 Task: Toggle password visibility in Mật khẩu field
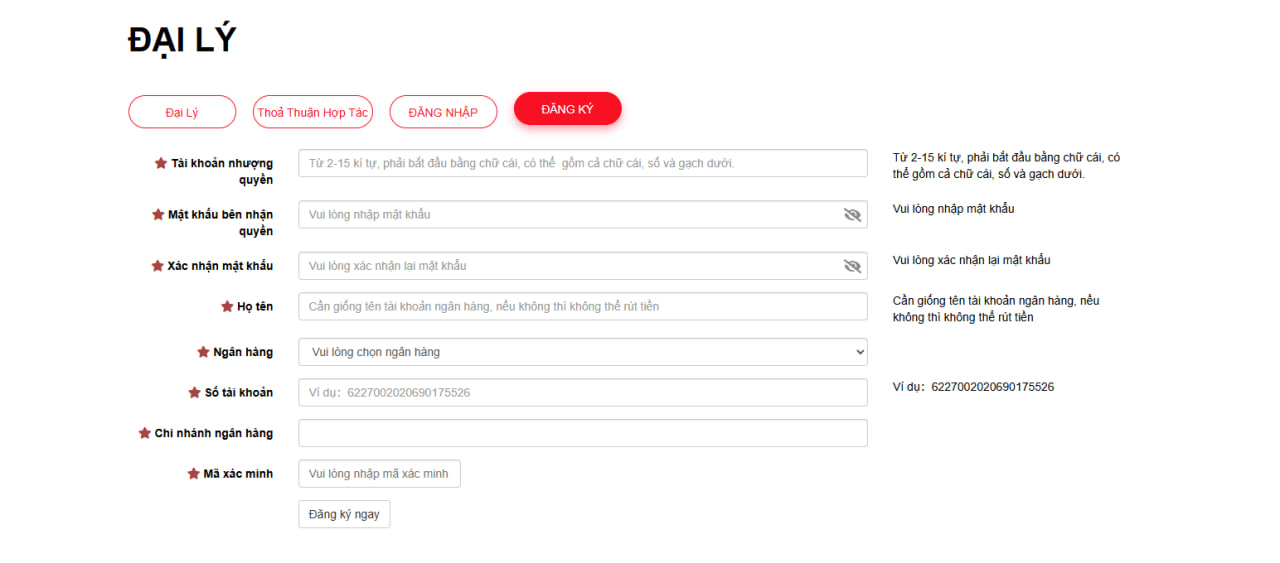[852, 215]
